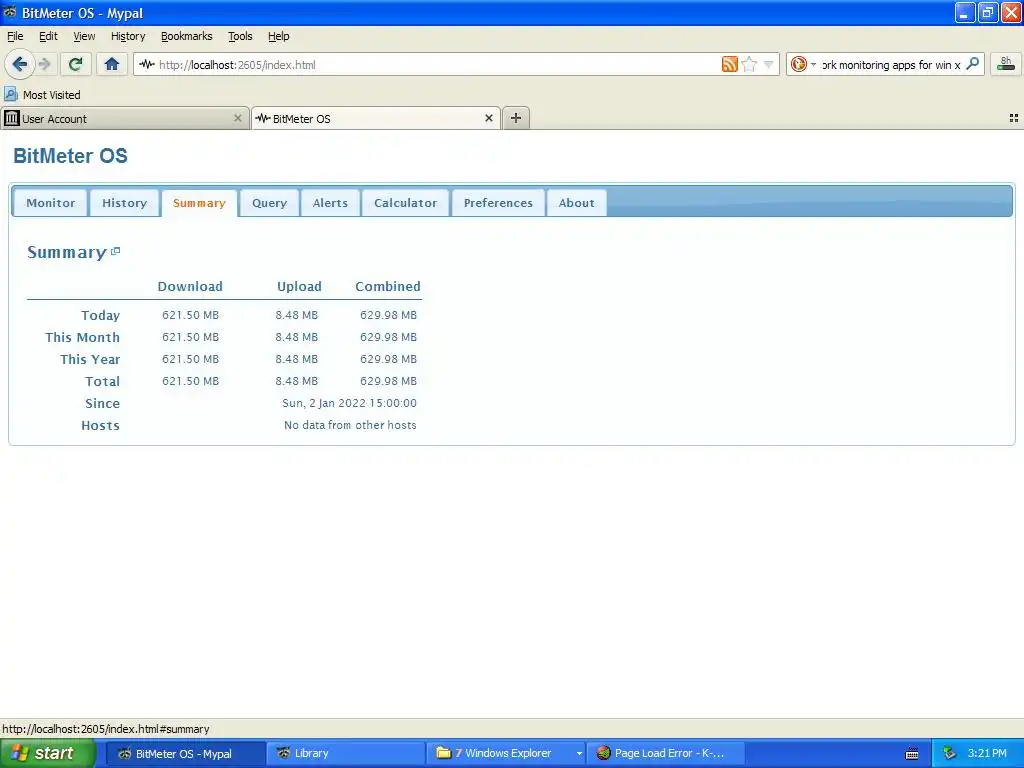The image size is (1024, 768).
Task: Click the 8h toolbar button
Action: point(1006,64)
